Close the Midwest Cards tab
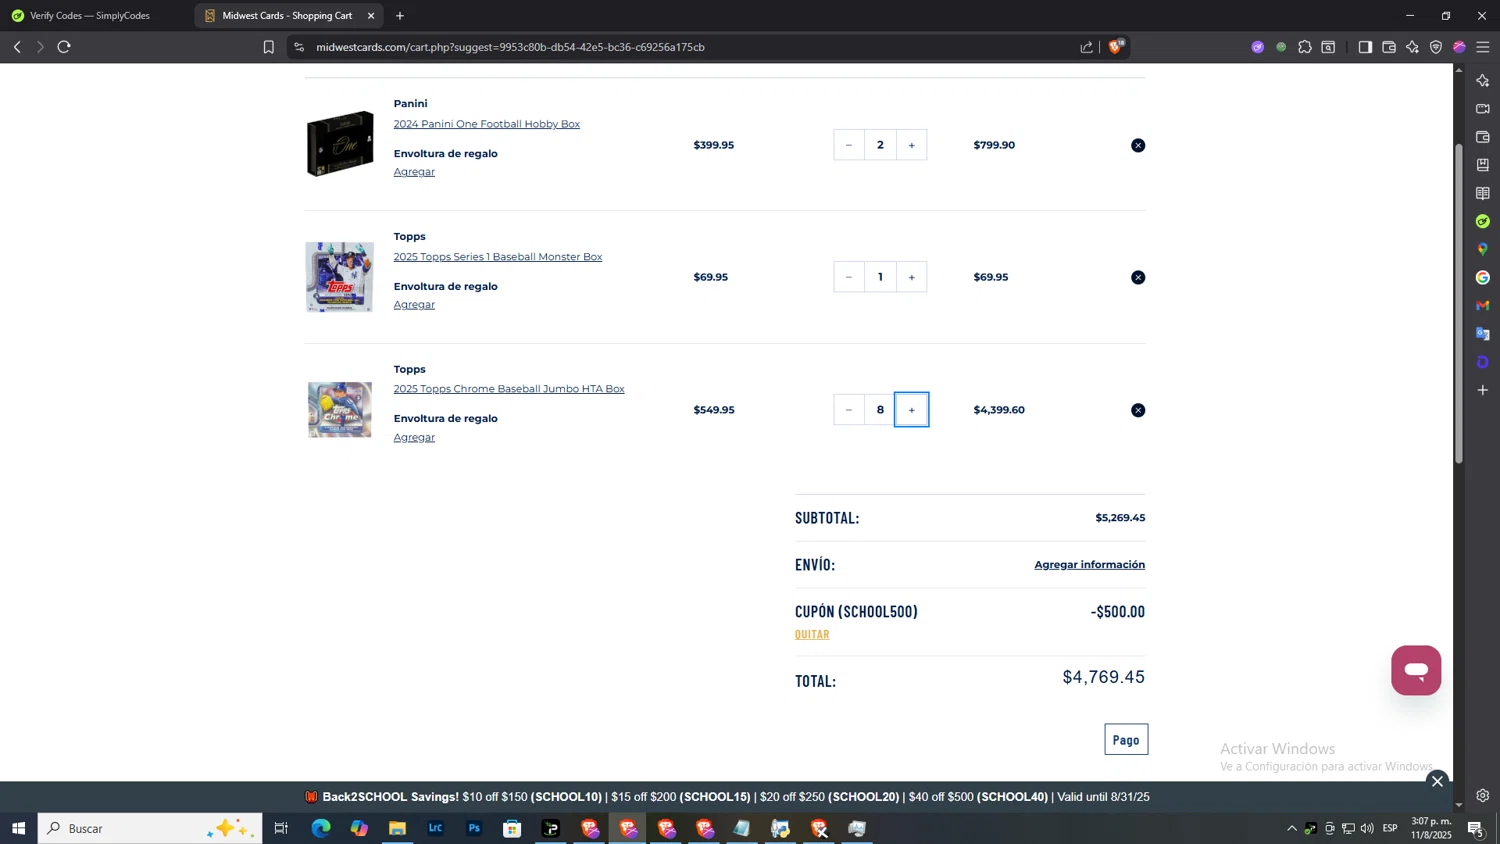 click(x=371, y=16)
